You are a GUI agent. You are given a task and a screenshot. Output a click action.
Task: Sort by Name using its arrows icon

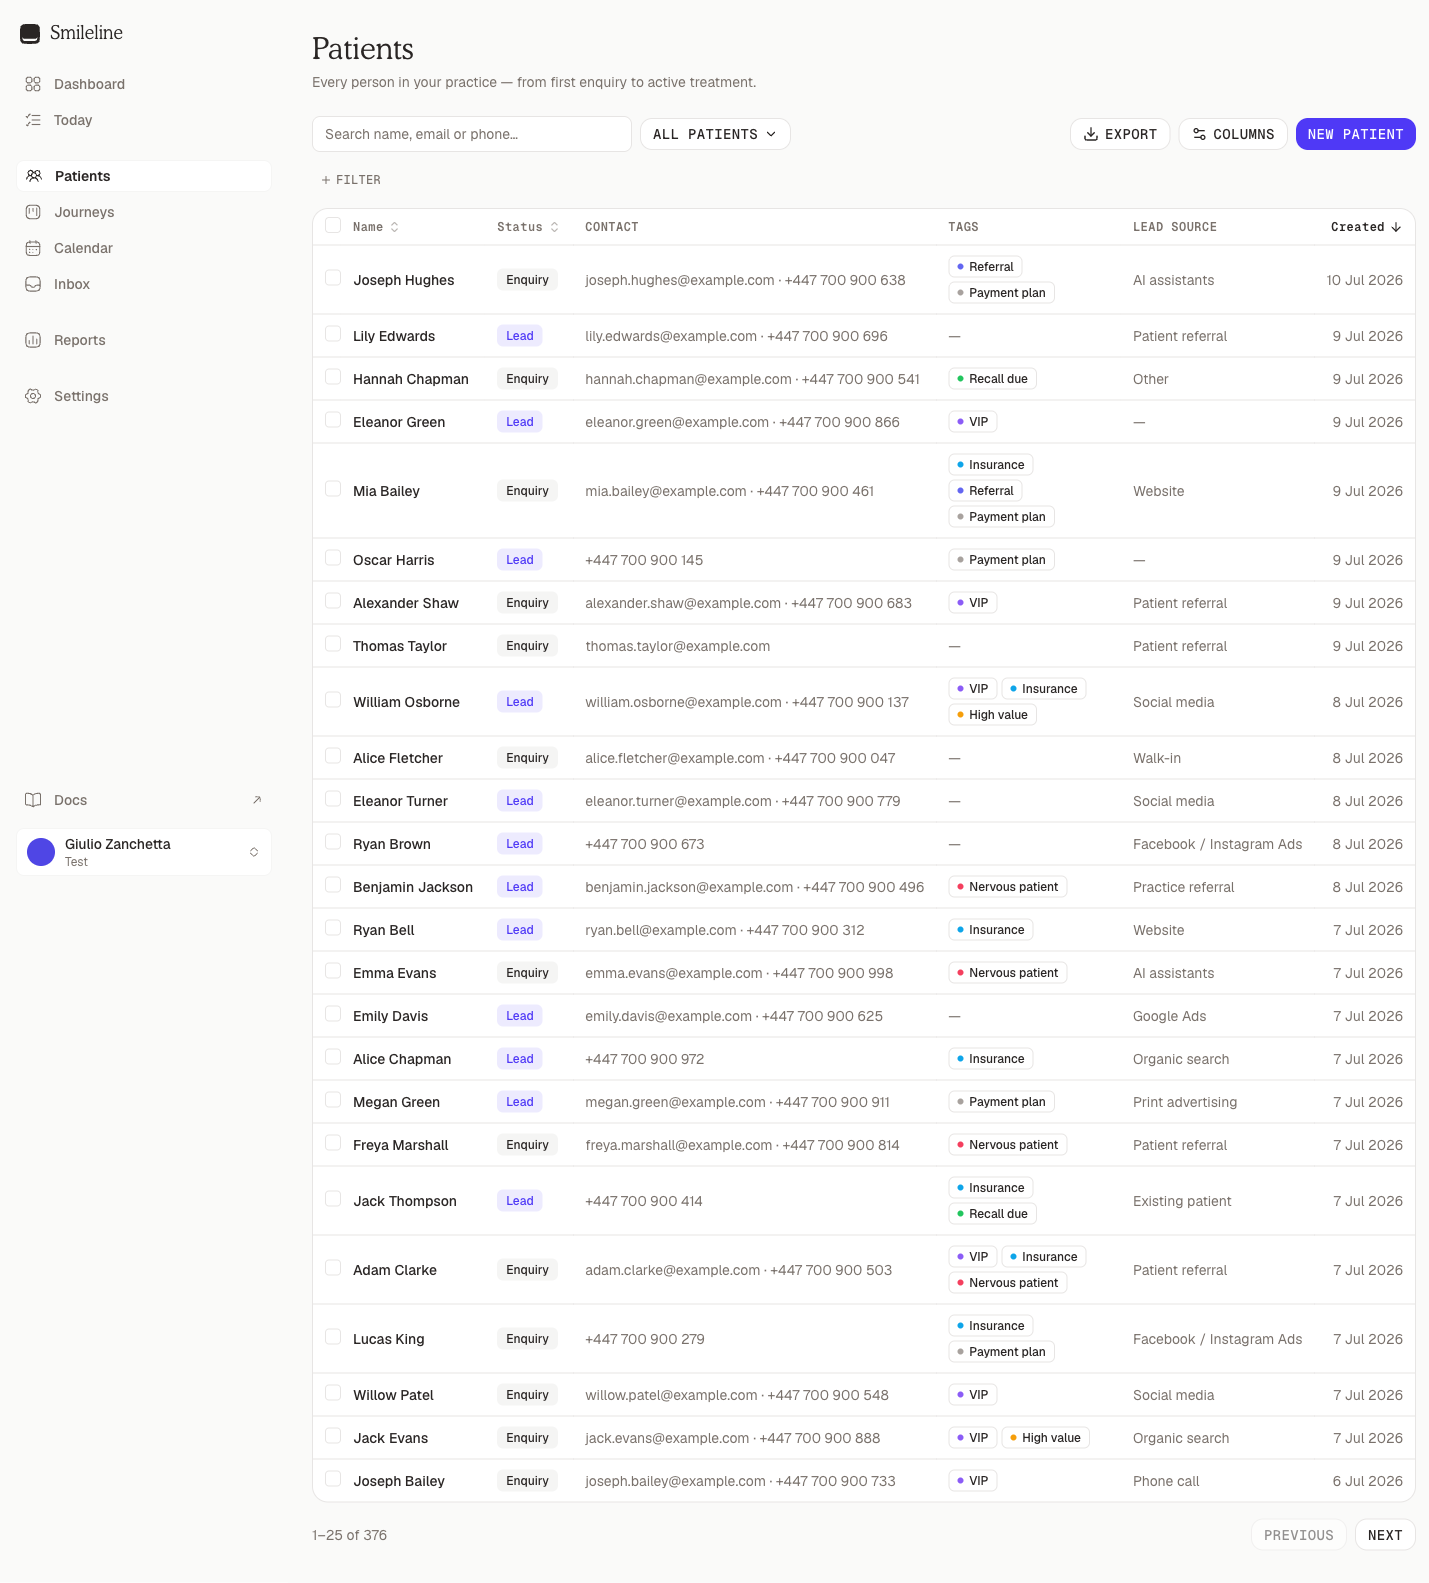click(x=395, y=227)
